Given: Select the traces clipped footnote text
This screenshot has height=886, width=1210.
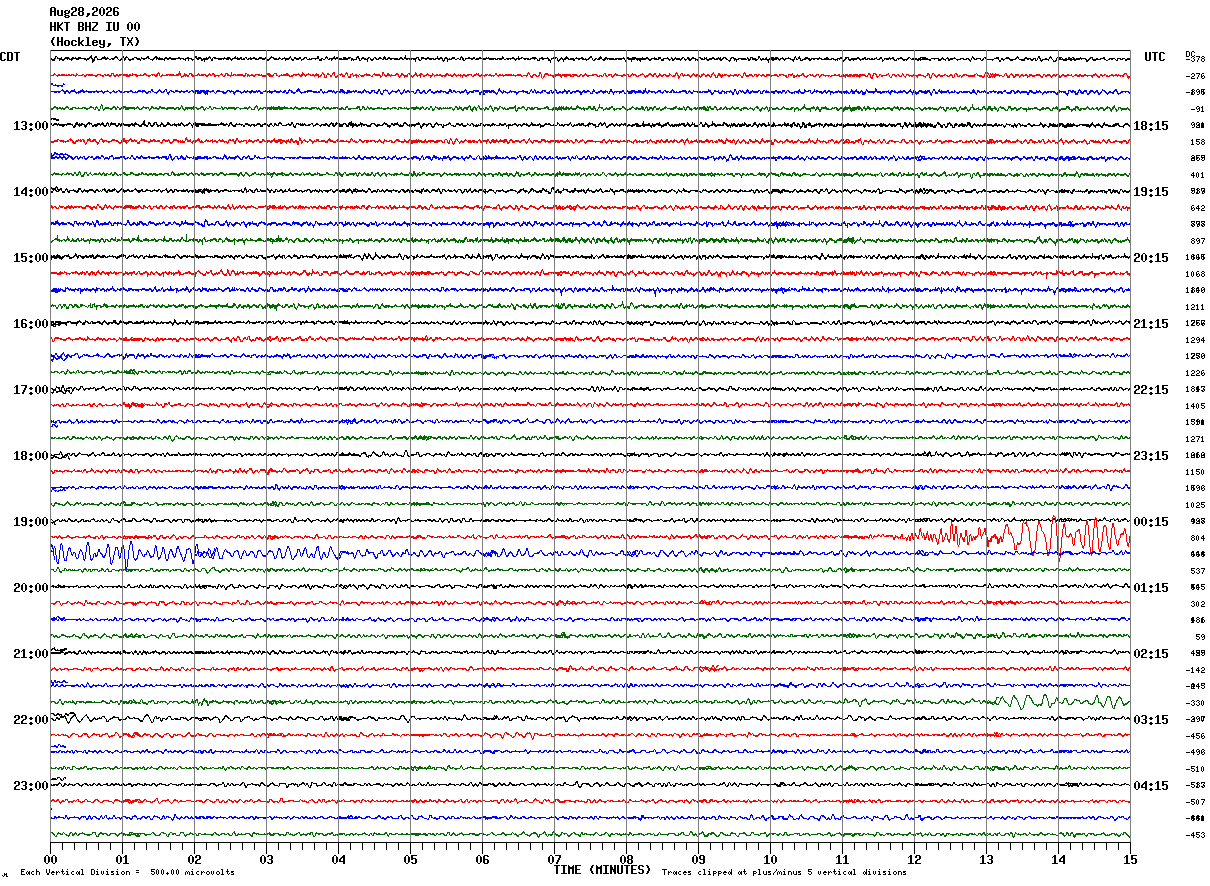Looking at the screenshot, I should (x=784, y=872).
